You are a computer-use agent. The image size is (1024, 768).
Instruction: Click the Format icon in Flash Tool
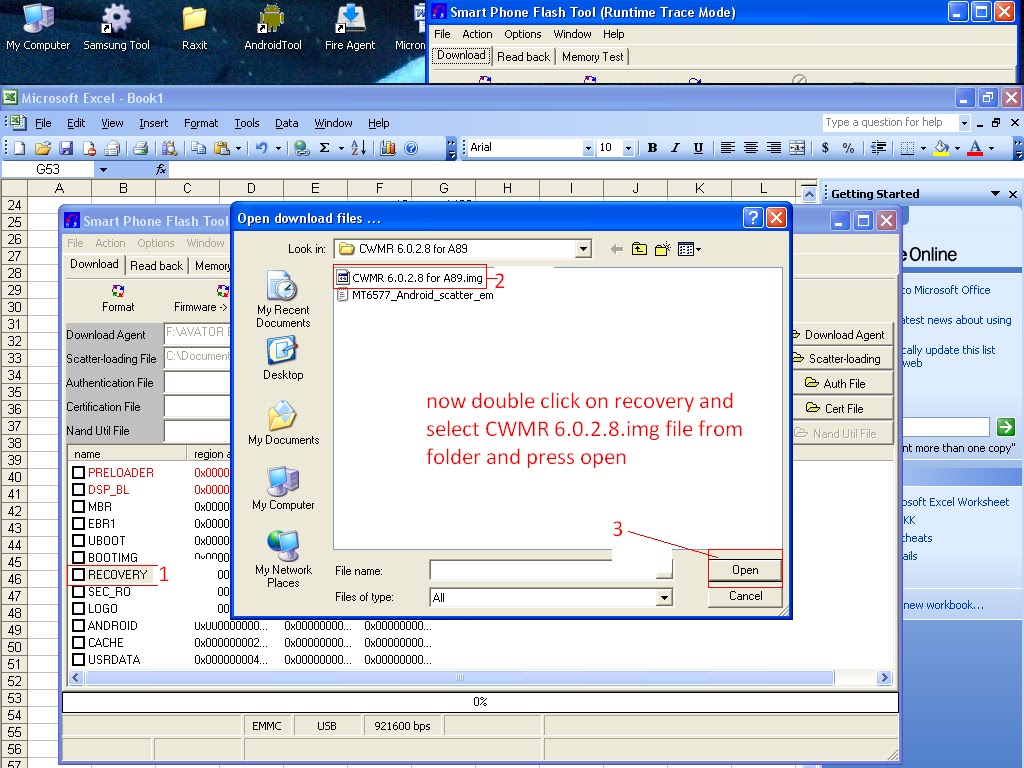tap(118, 298)
